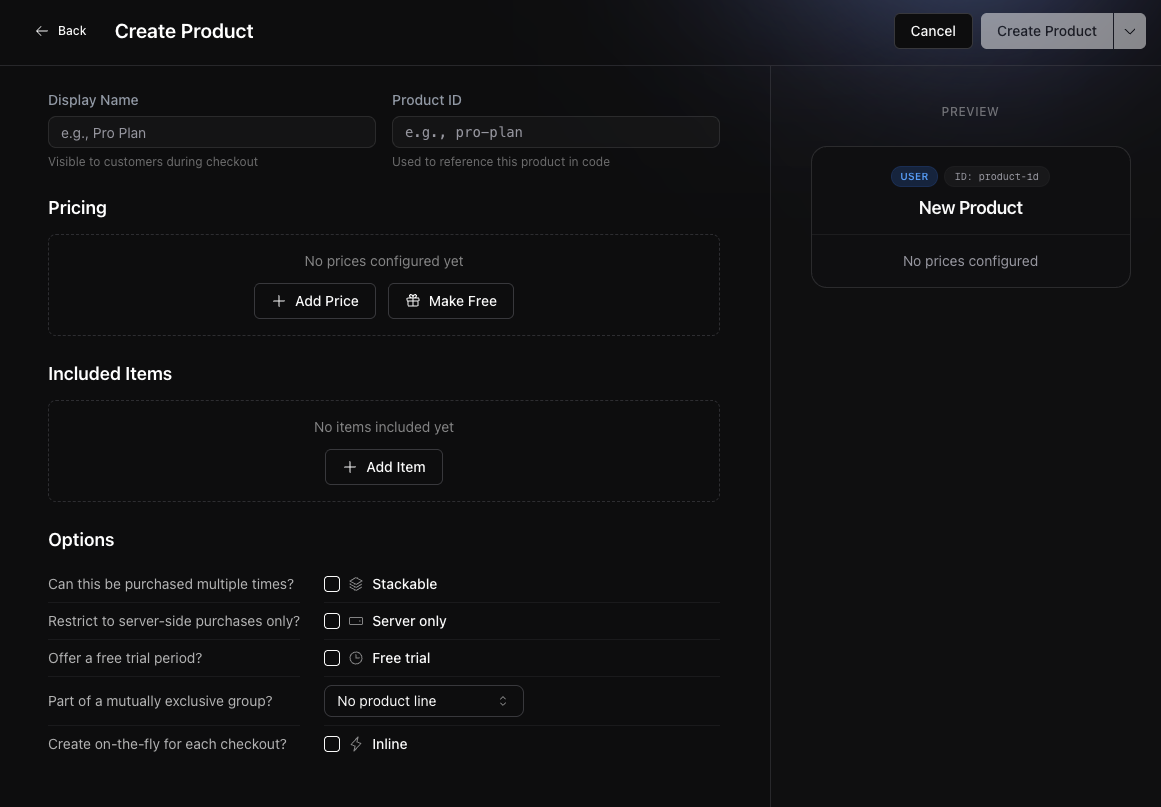
Task: Click "Create on-the-fly for each checkout?" text
Action: [x=167, y=744]
